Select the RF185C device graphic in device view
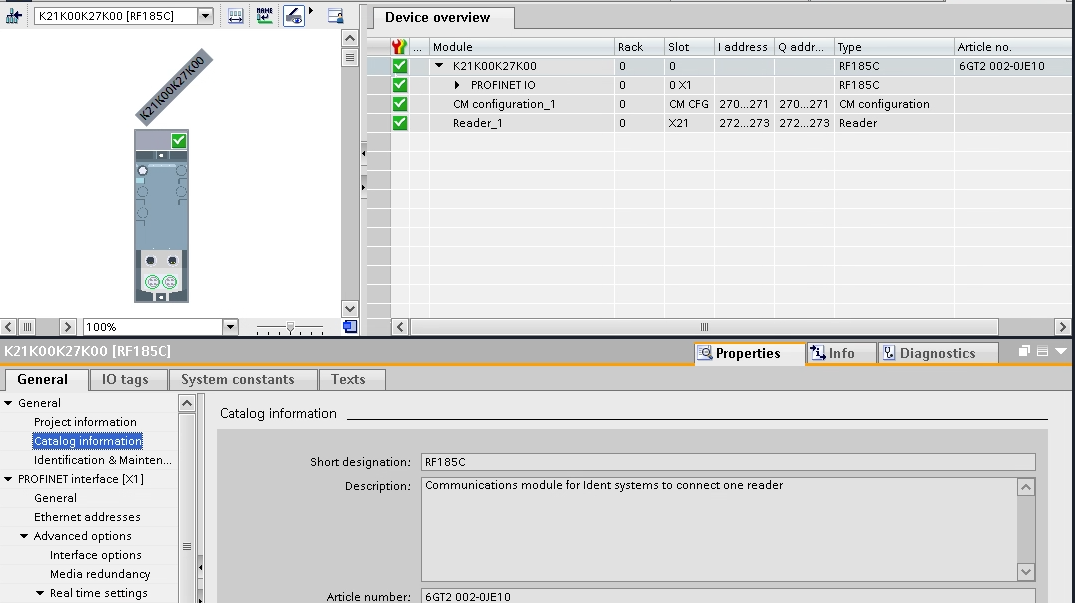The image size is (1075, 603). pos(161,216)
